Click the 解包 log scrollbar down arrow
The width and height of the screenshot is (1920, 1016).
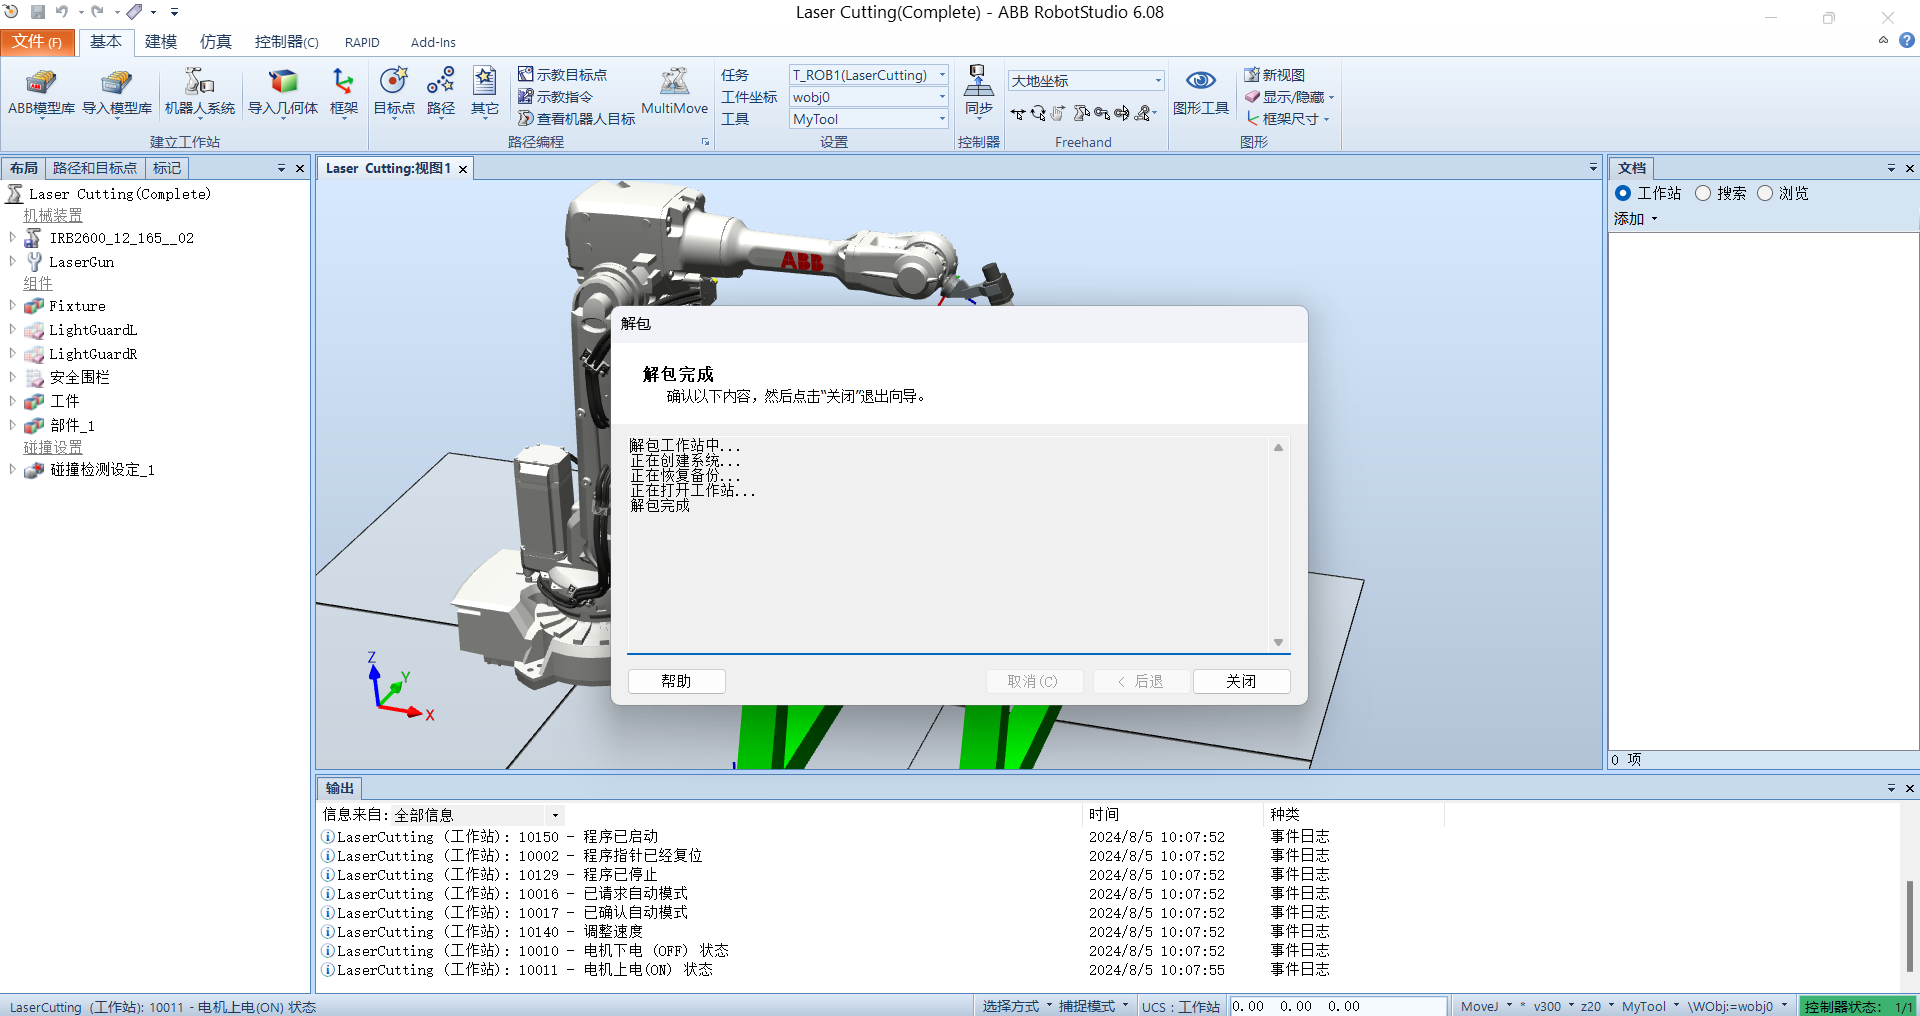coord(1278,642)
